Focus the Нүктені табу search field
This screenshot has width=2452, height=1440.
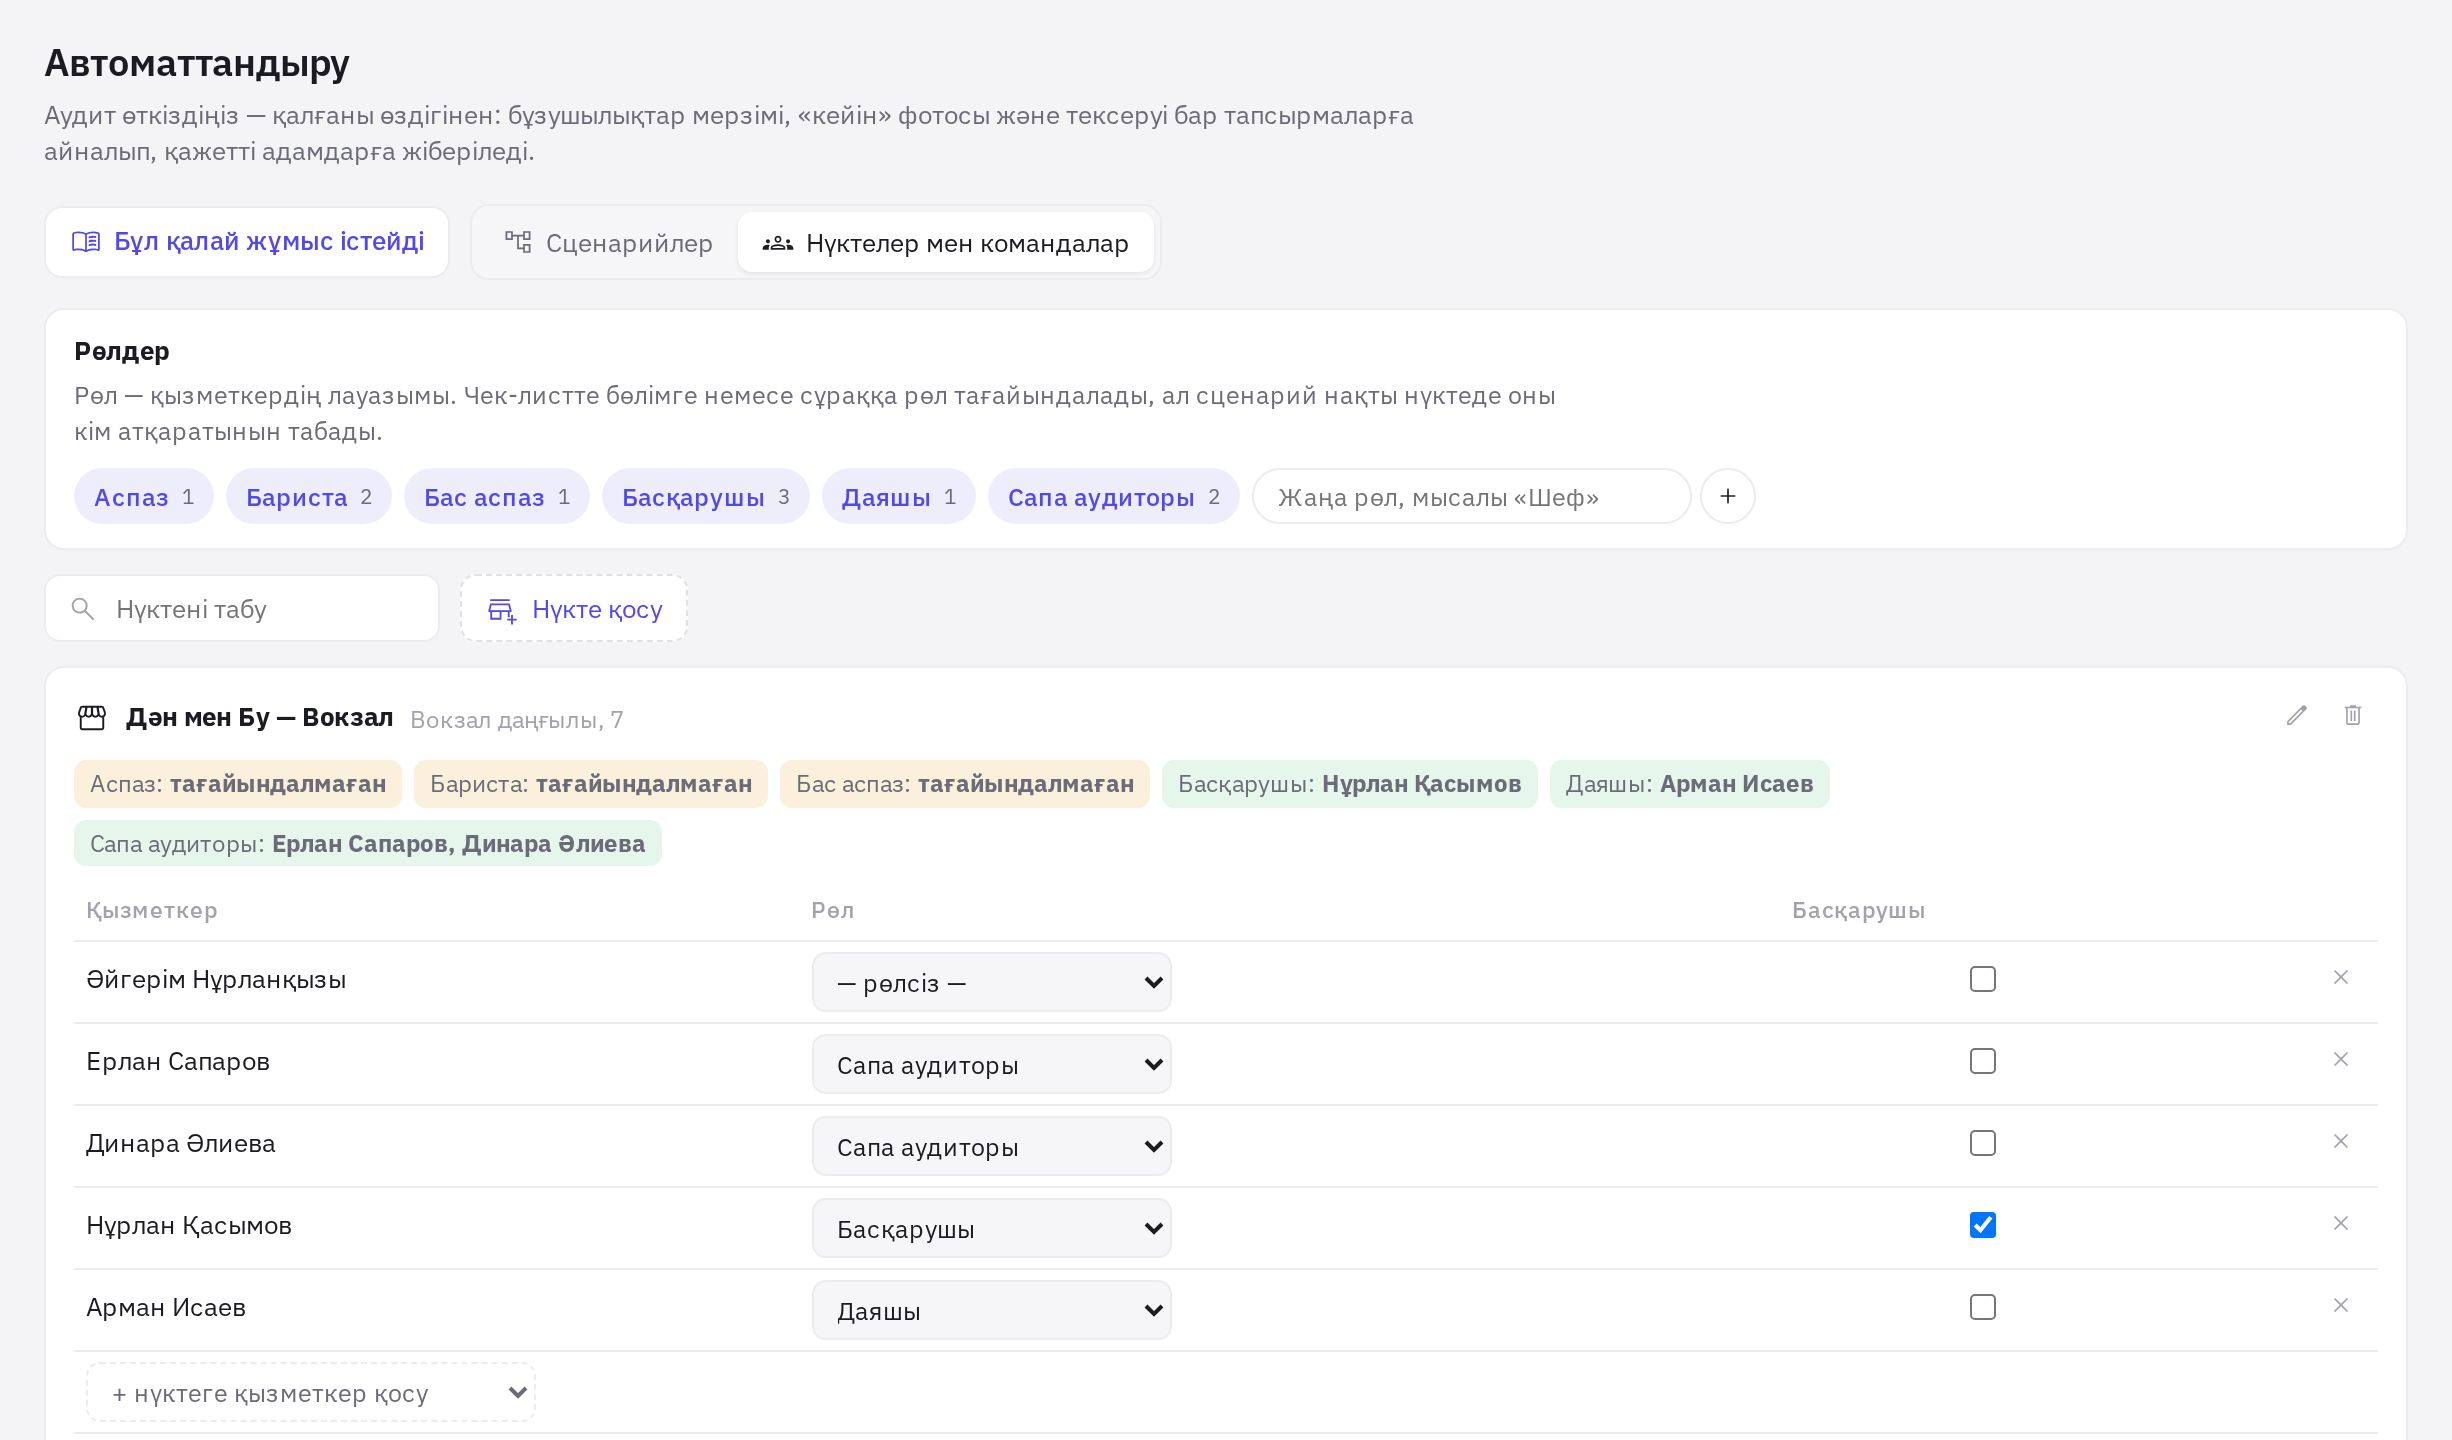pyautogui.click(x=242, y=608)
